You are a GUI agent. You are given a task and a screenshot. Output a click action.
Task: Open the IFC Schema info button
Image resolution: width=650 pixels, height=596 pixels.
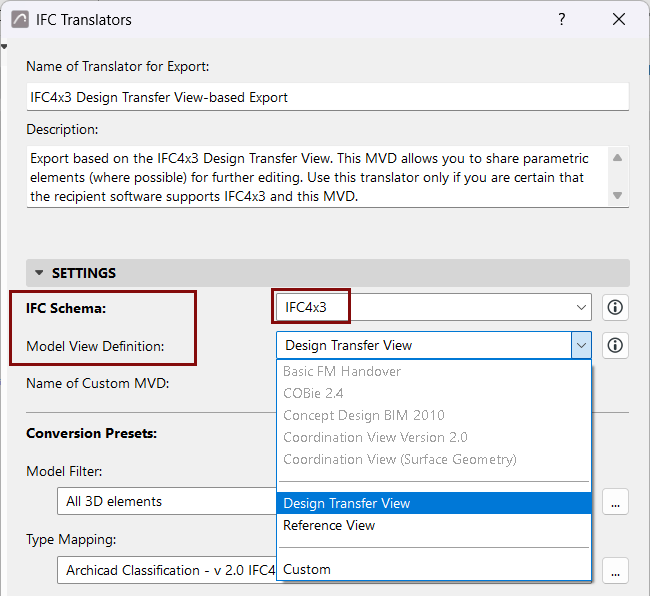point(615,307)
